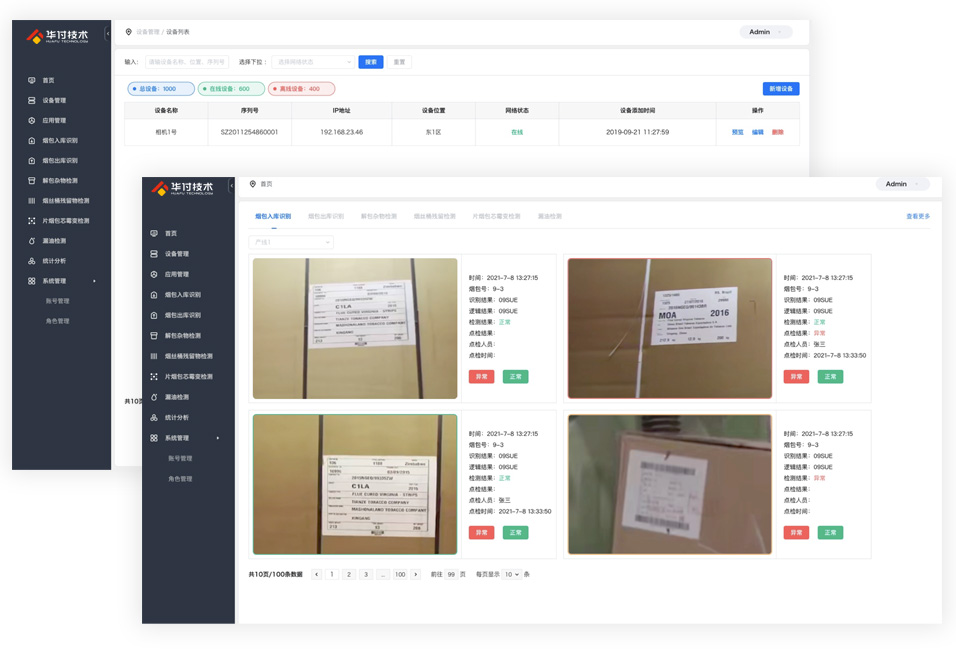Click the blue 新增设备 button
The height and width of the screenshot is (658, 956).
[x=780, y=89]
